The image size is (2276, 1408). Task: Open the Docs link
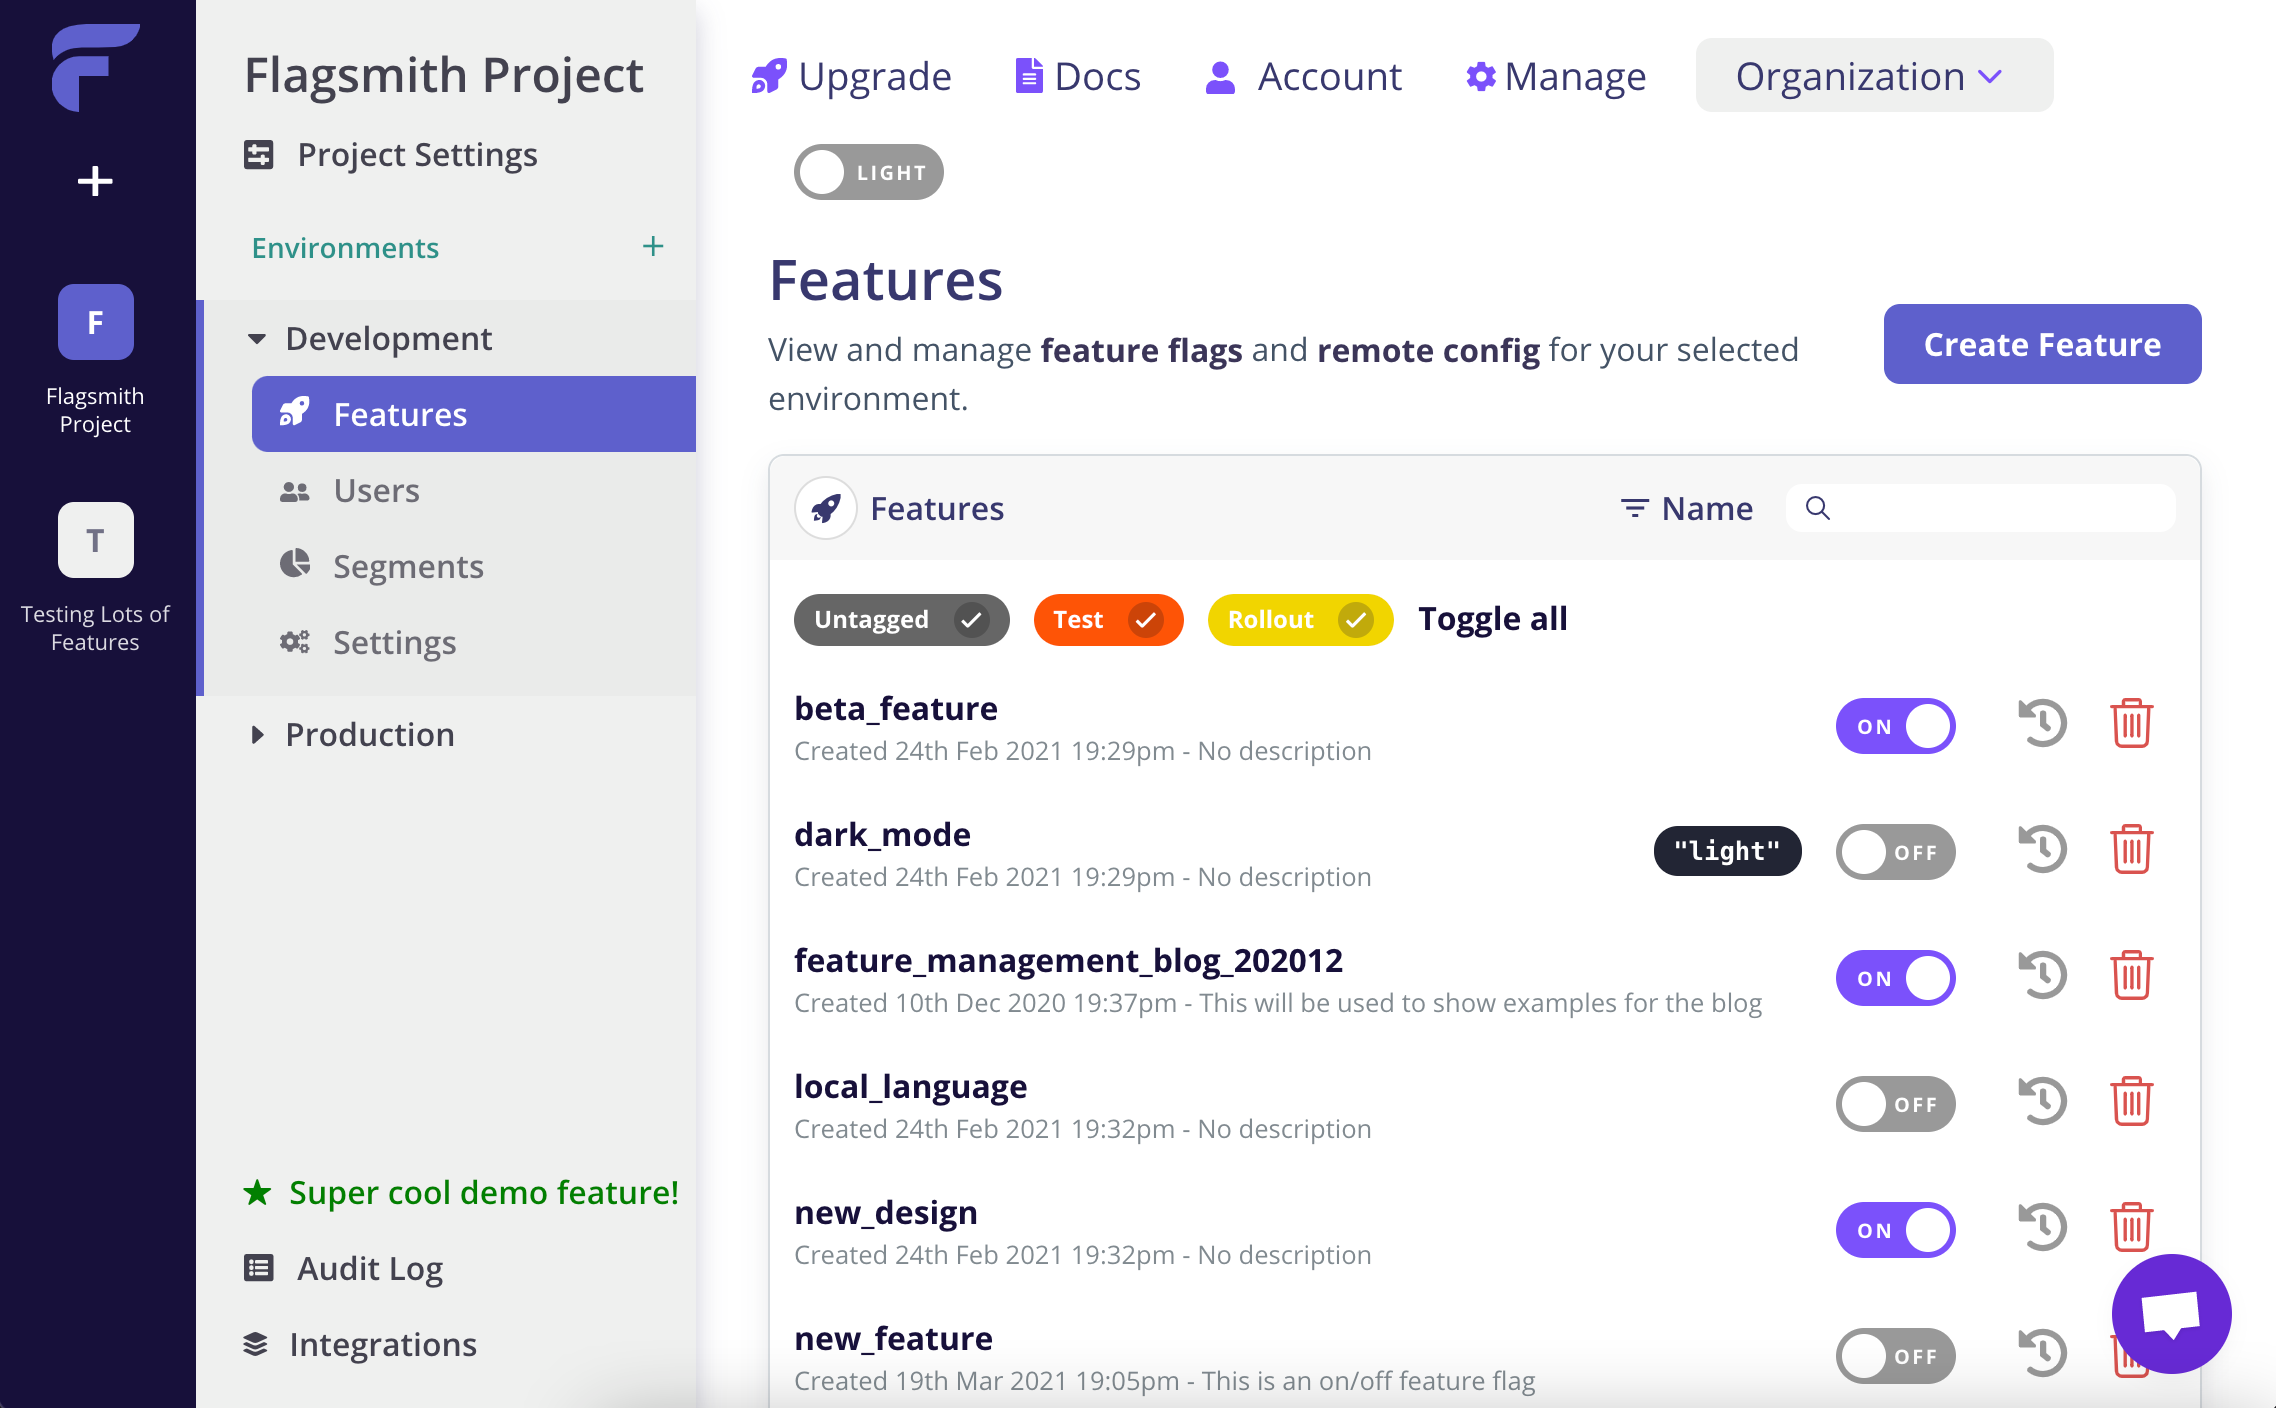pos(1077,76)
